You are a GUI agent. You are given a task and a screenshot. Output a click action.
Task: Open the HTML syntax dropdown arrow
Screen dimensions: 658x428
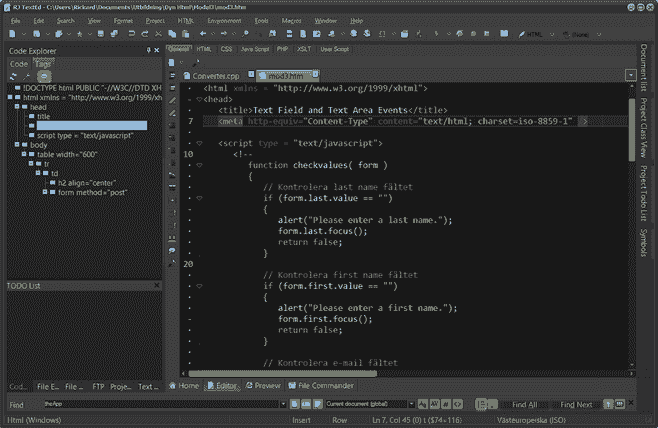pyautogui.click(x=552, y=34)
